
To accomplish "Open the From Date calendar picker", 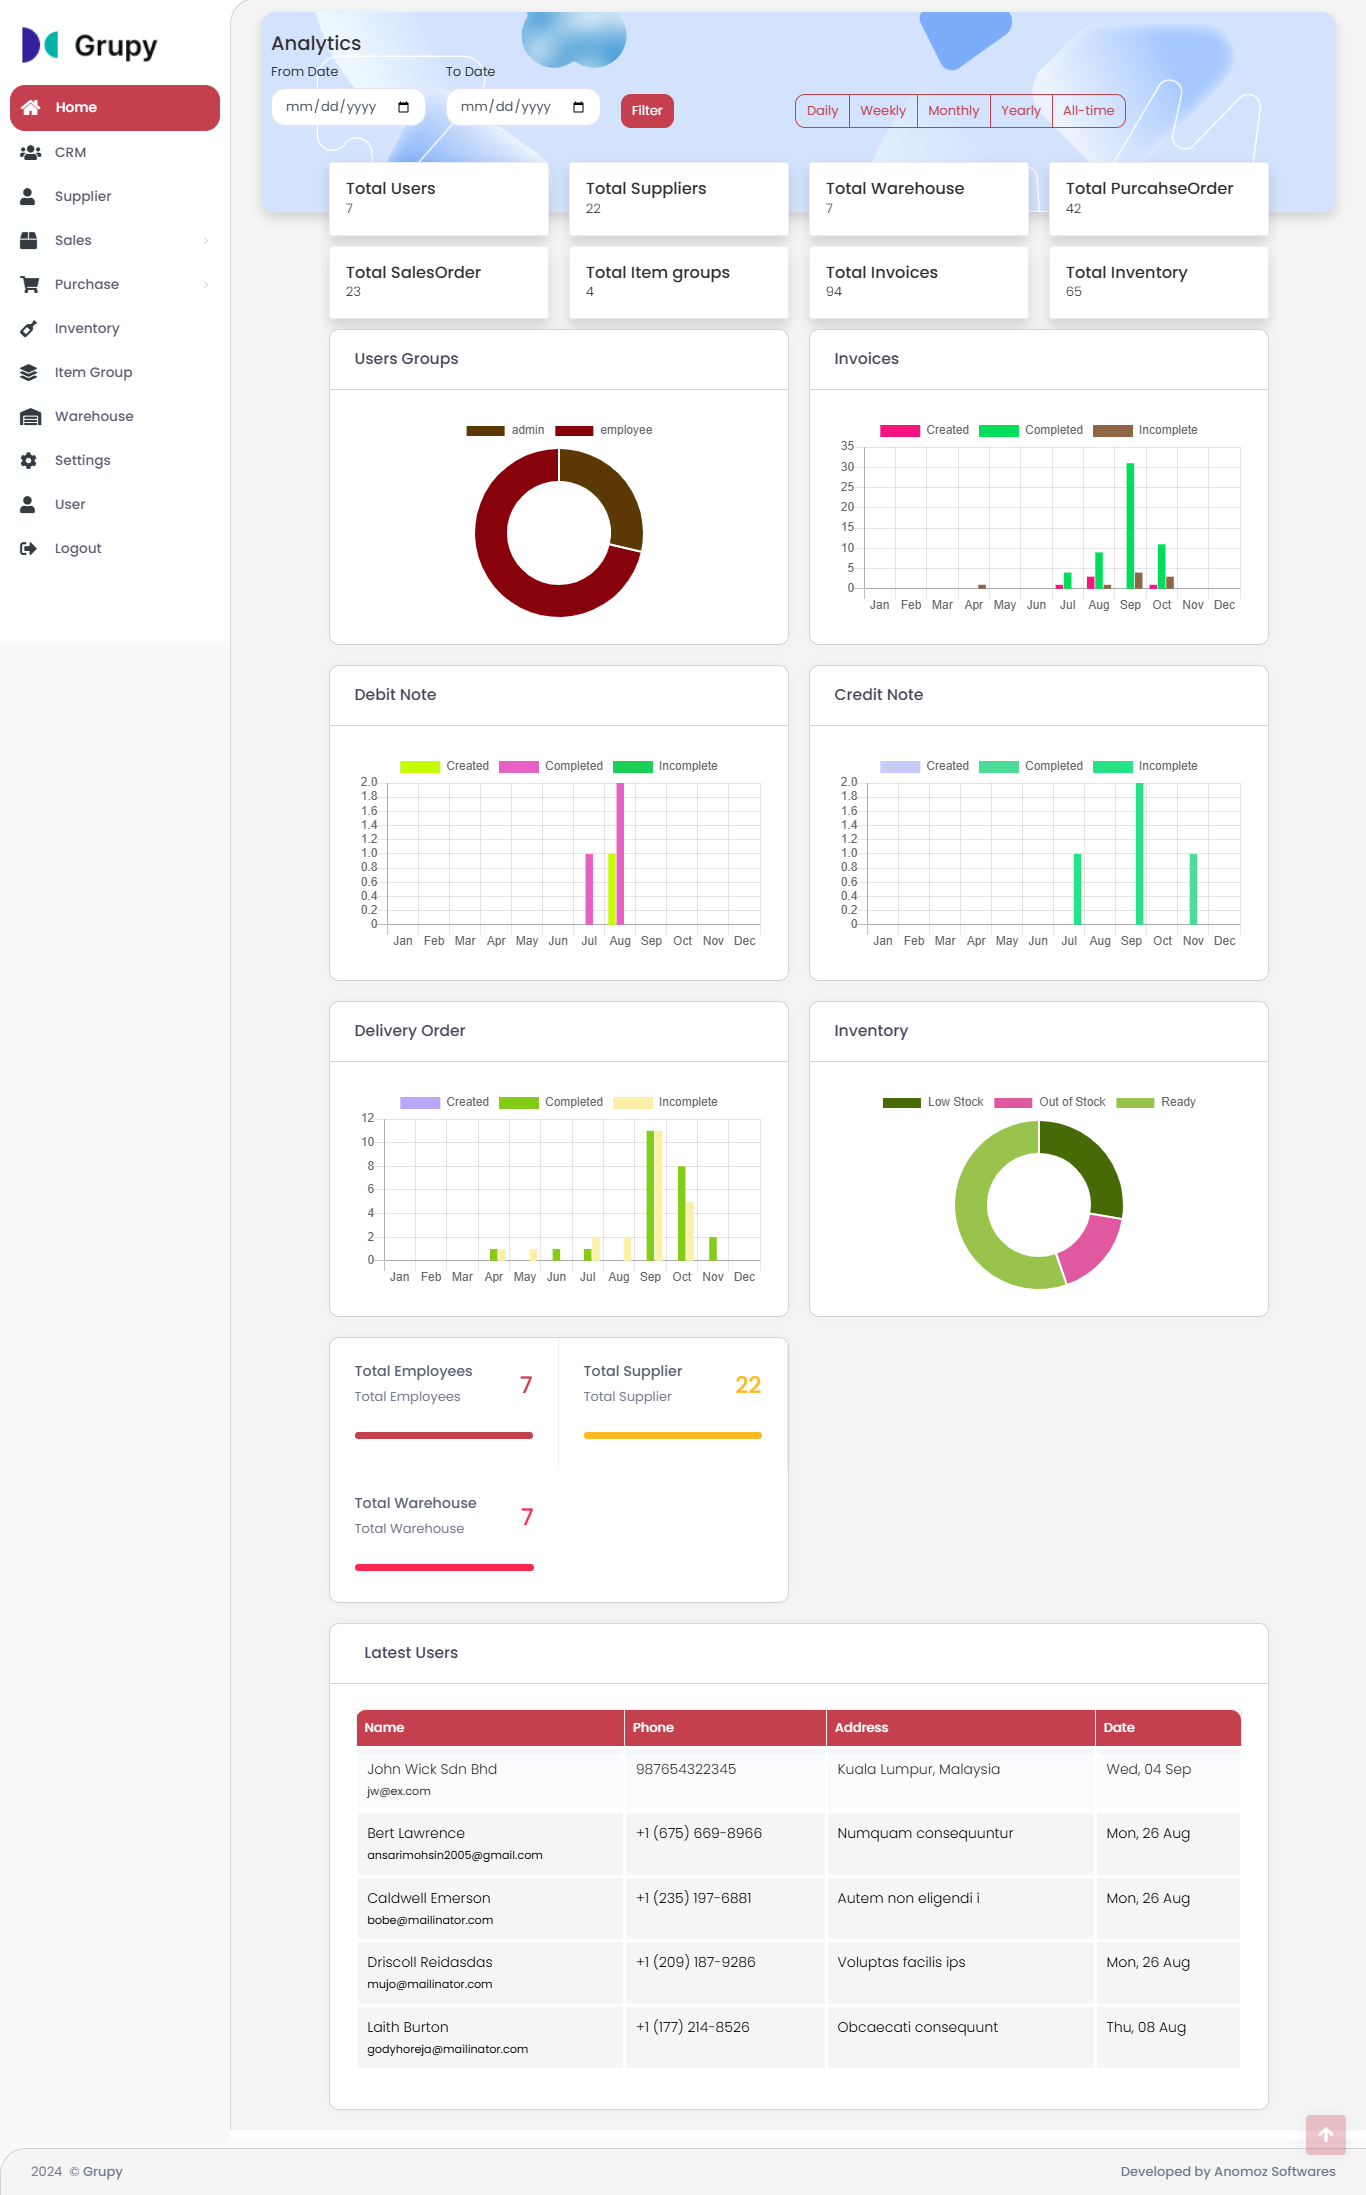I will 403,107.
